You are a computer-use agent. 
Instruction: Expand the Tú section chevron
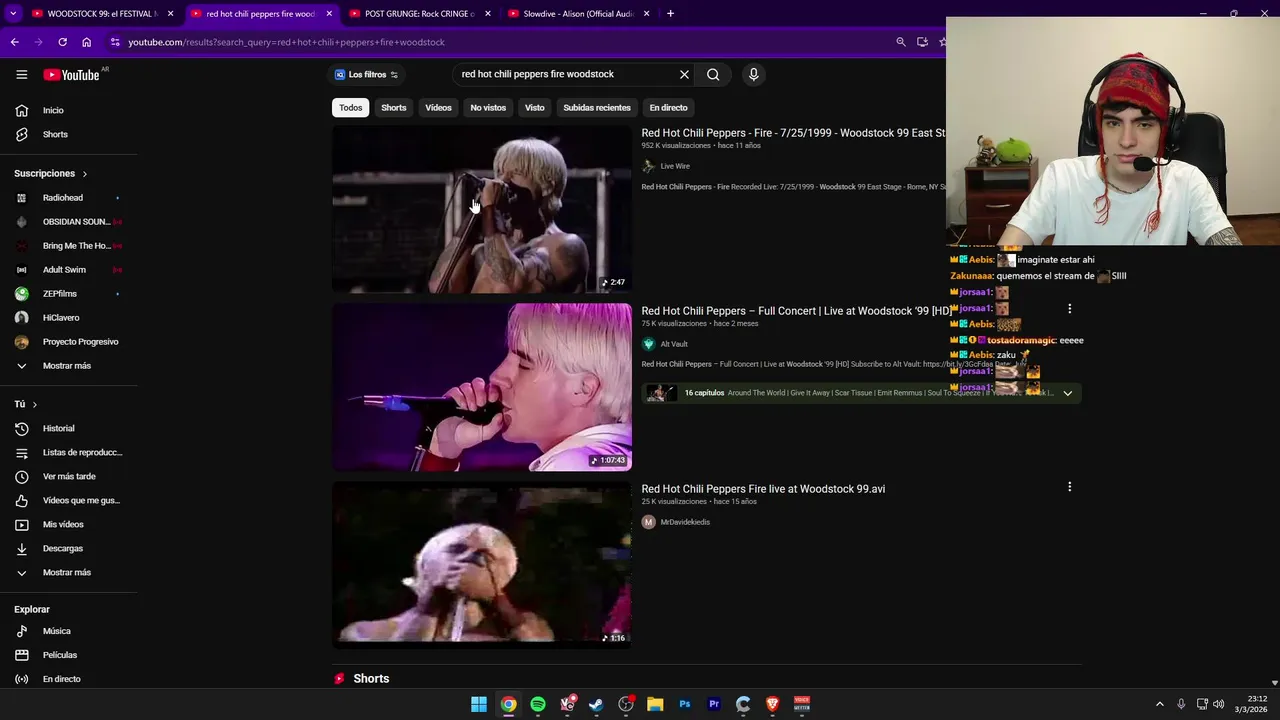pyautogui.click(x=35, y=404)
